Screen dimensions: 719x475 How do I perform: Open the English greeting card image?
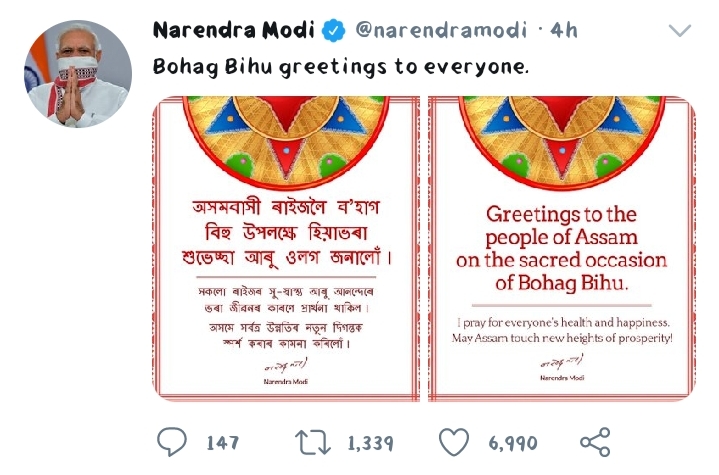pyautogui.click(x=562, y=249)
